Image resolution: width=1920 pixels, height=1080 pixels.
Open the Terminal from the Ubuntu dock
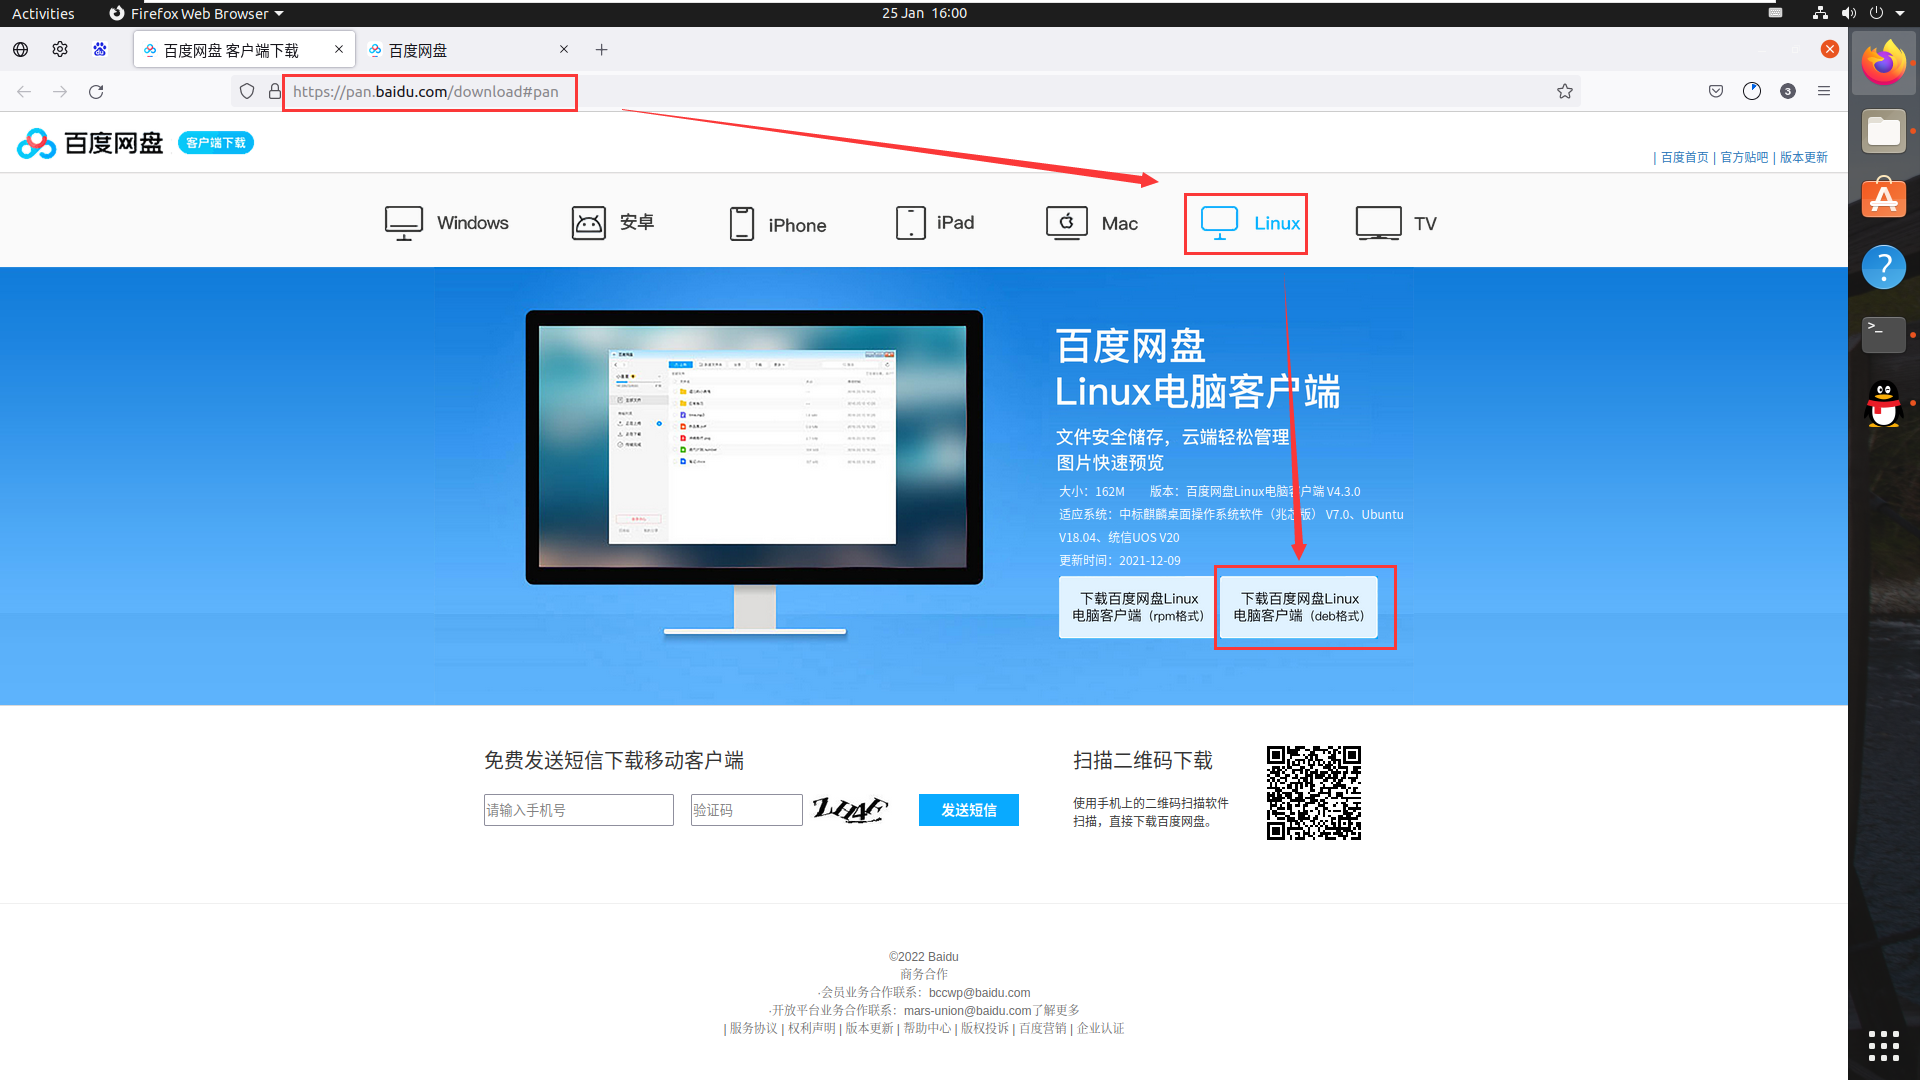(1883, 335)
